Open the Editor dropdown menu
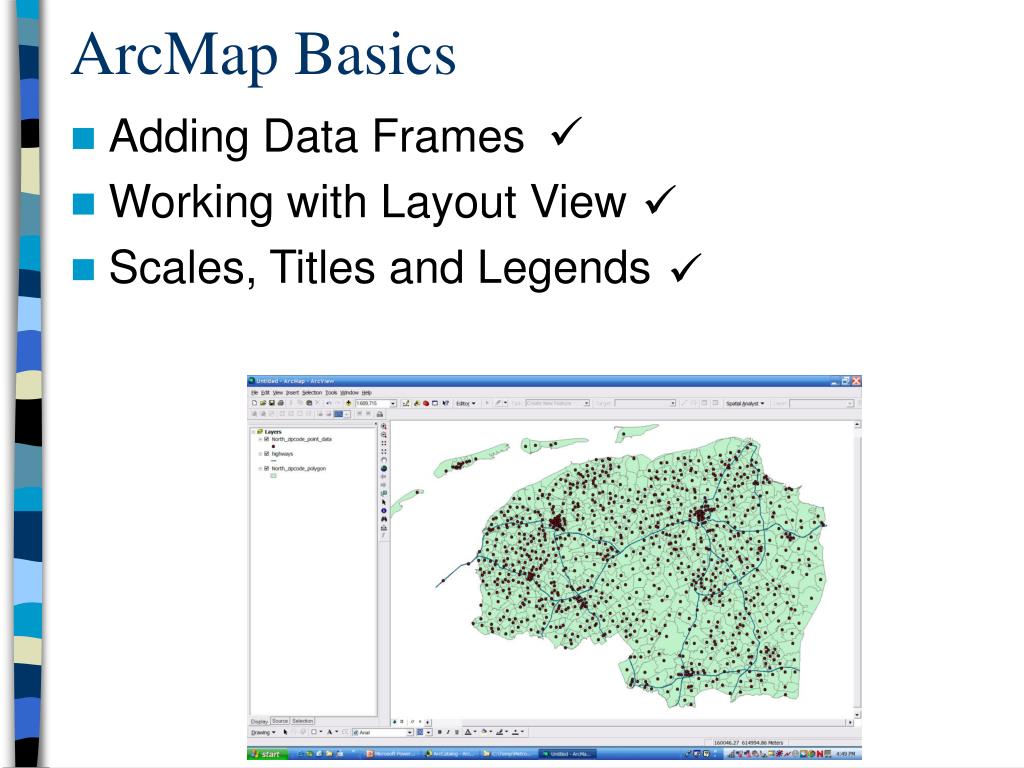The width and height of the screenshot is (1024, 768). tap(465, 403)
